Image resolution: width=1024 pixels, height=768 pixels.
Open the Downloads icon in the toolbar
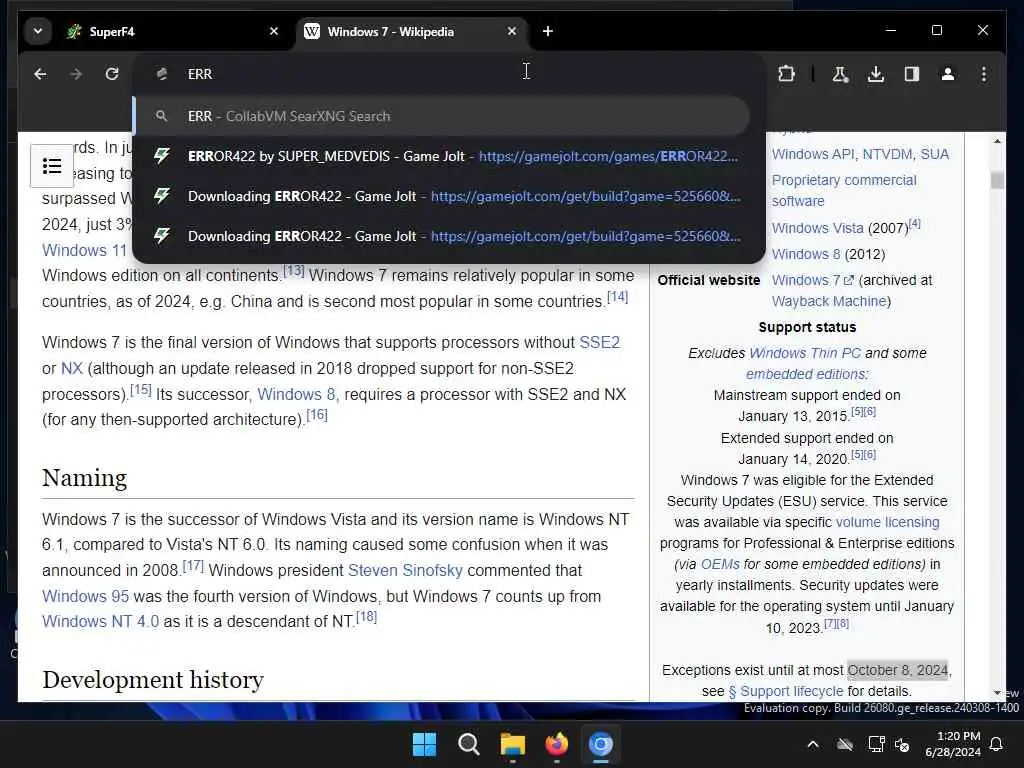[876, 74]
